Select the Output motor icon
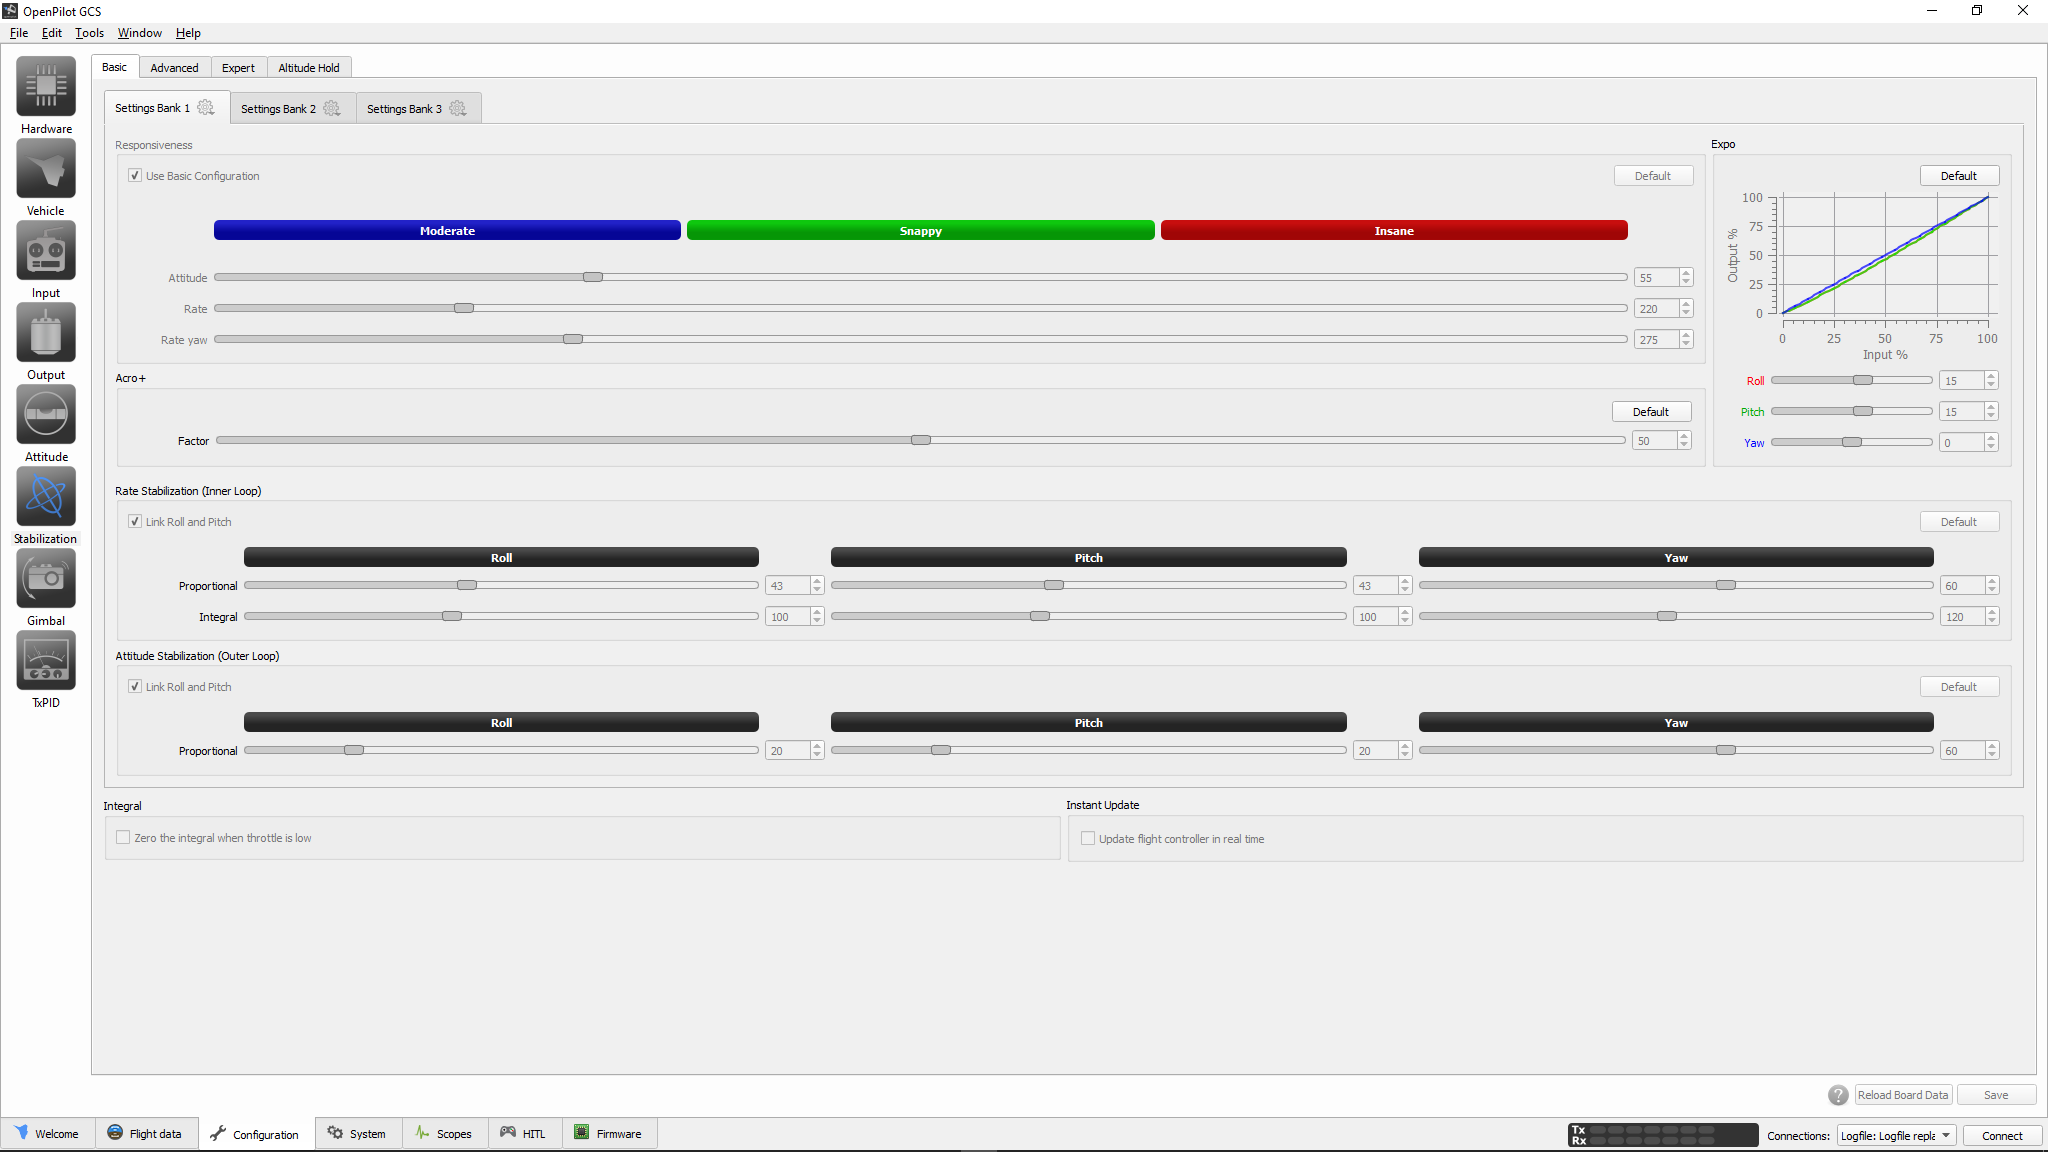 coord(46,333)
